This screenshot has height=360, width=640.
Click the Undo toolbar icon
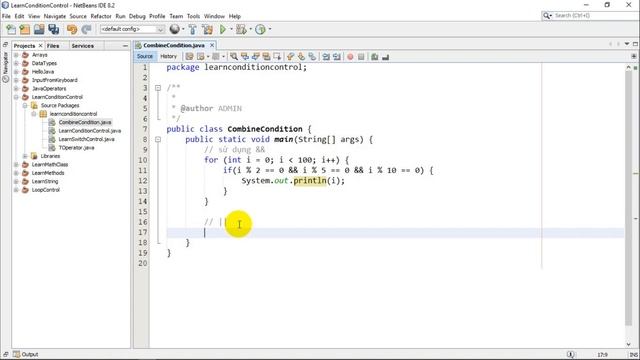point(72,29)
